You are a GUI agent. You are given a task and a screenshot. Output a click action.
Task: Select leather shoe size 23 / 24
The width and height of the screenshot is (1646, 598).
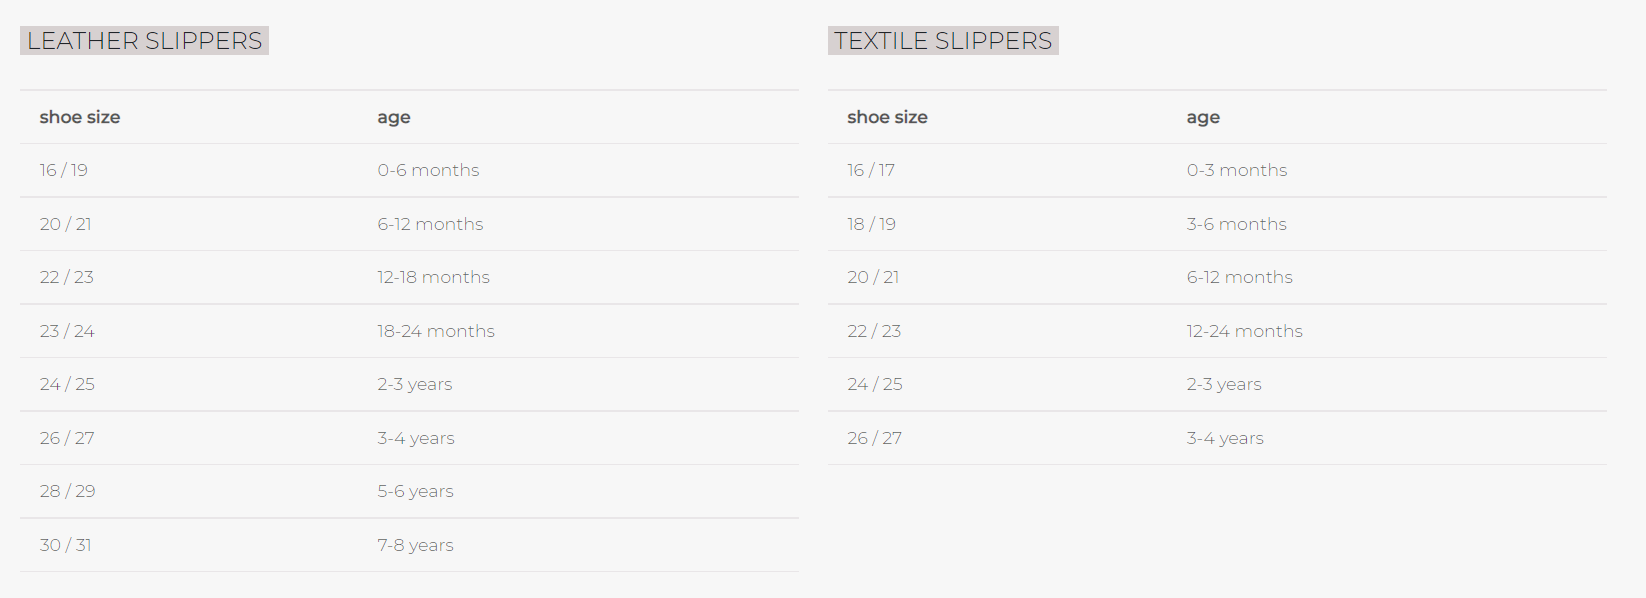[x=67, y=331]
